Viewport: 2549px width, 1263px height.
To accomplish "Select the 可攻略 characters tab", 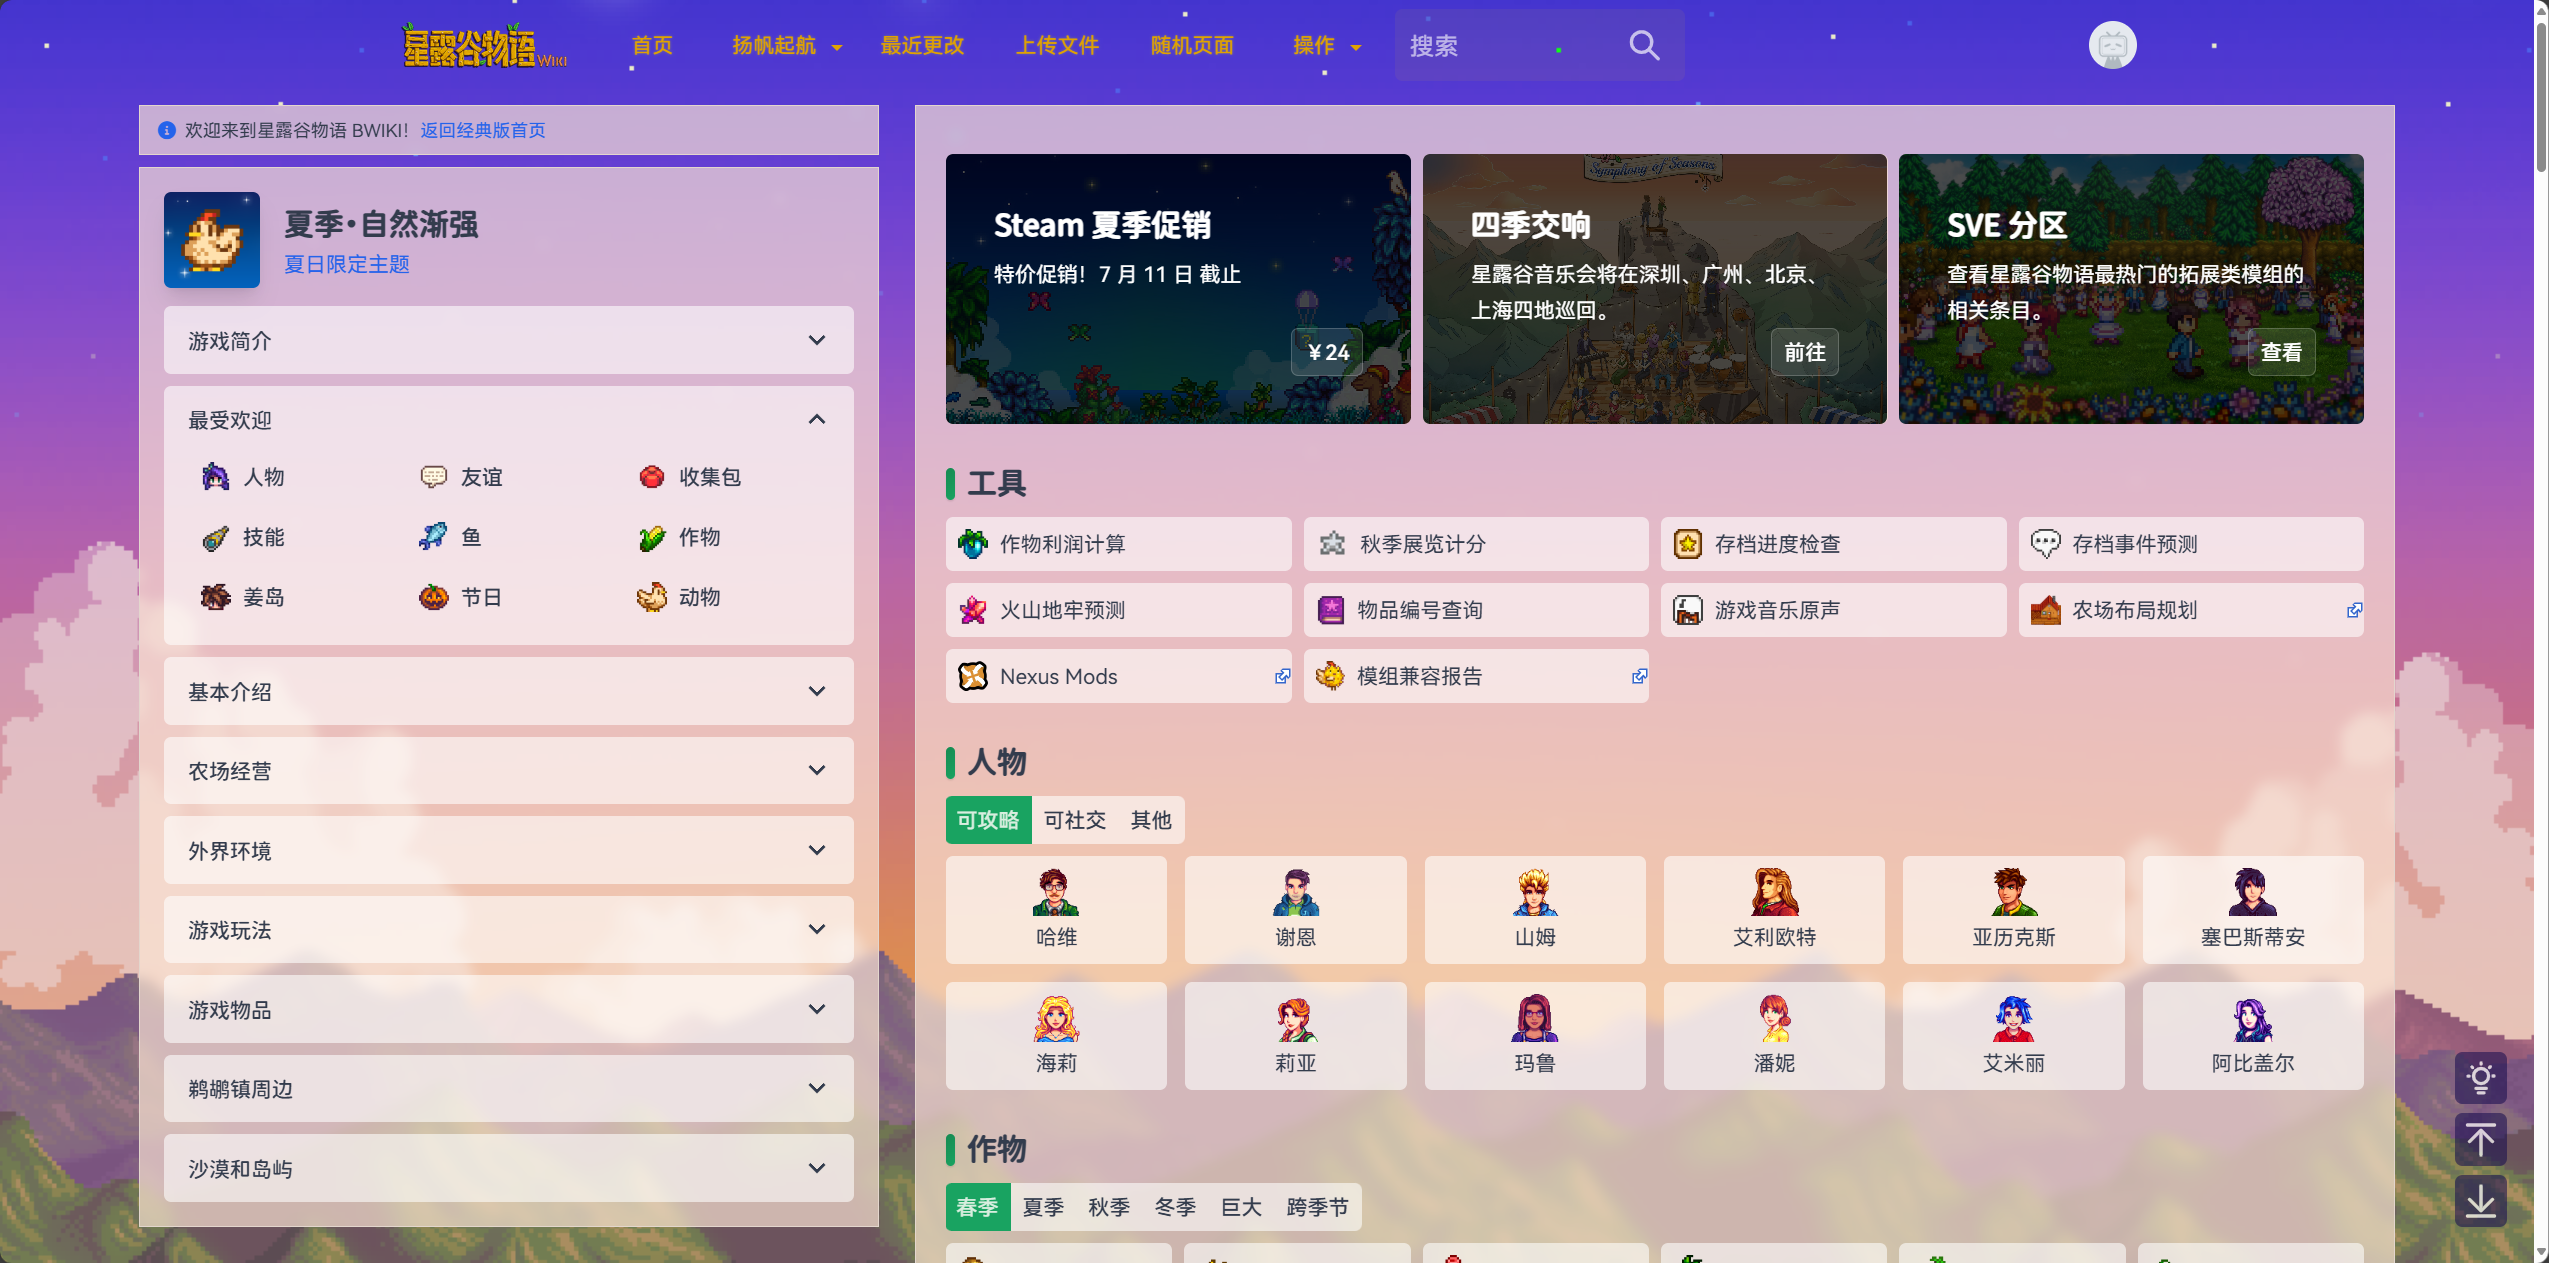I will coord(988,820).
